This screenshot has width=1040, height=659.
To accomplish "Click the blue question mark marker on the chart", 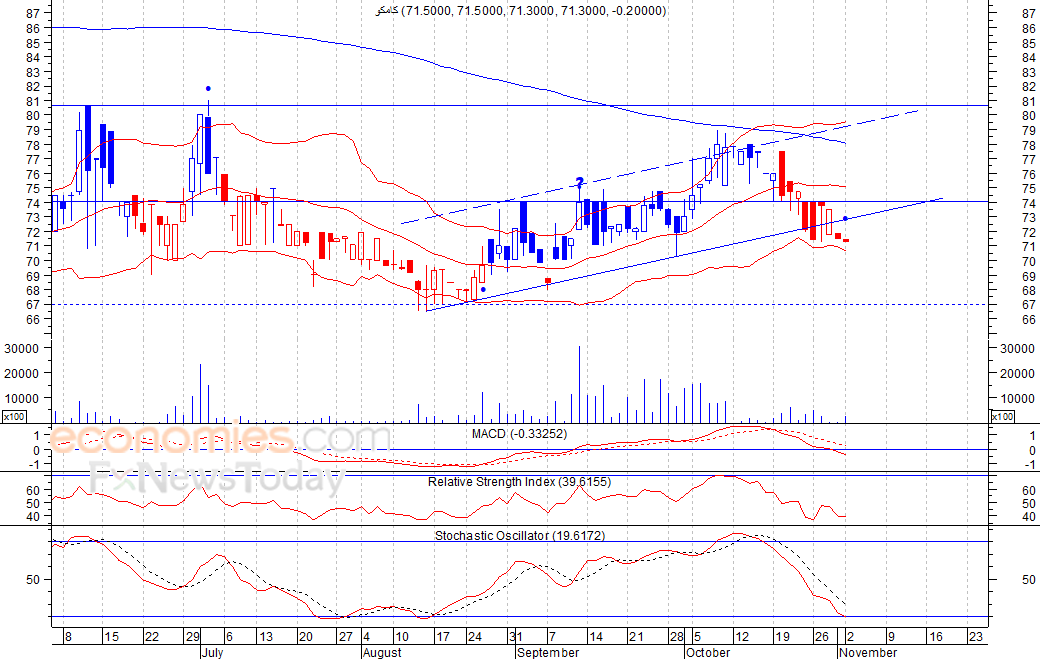I will pyautogui.click(x=580, y=182).
